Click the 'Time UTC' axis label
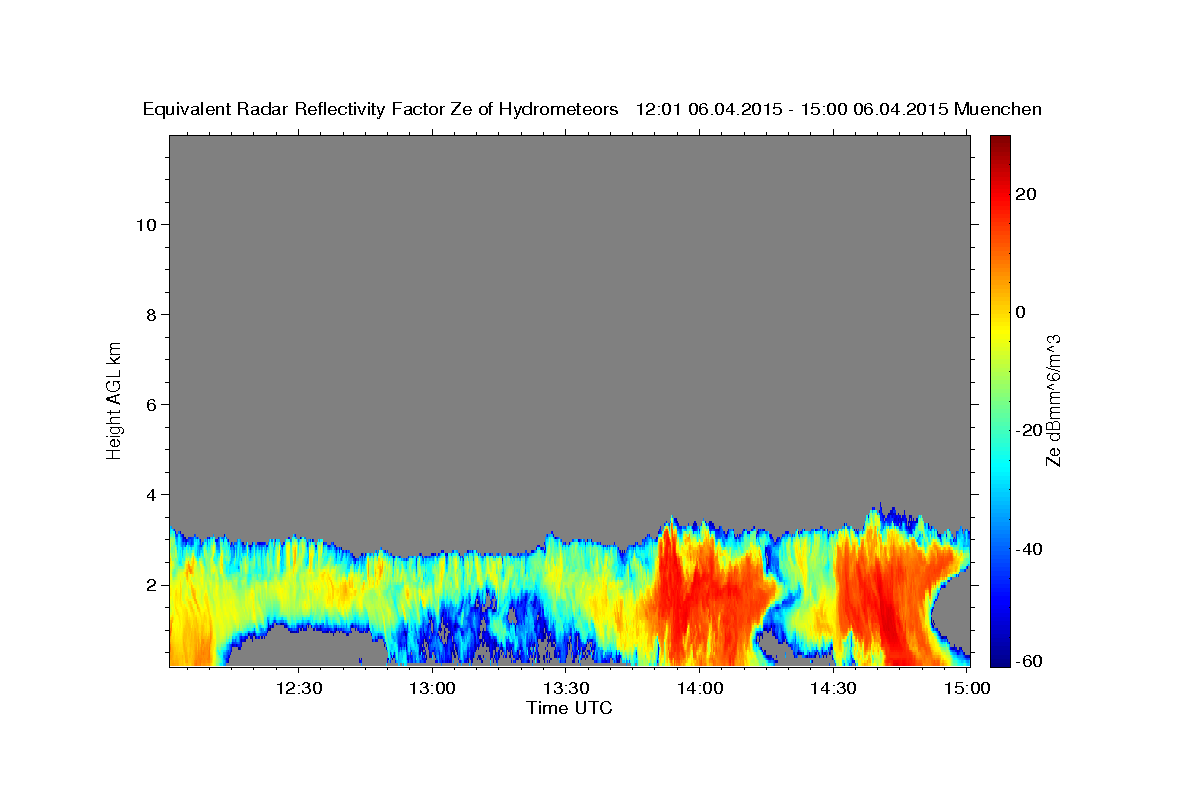Image resolution: width=1200 pixels, height=800 pixels. 569,708
